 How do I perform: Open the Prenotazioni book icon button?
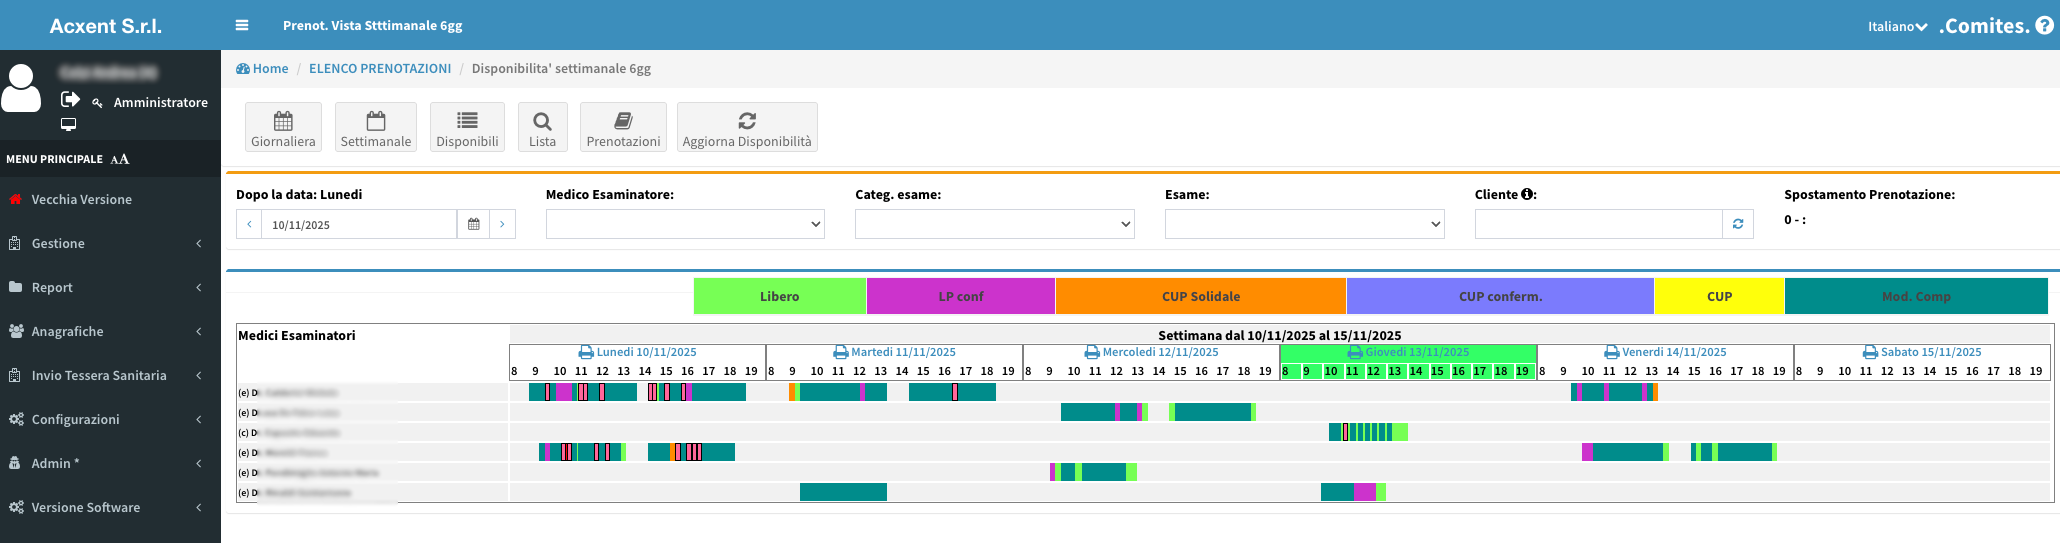coord(623,128)
